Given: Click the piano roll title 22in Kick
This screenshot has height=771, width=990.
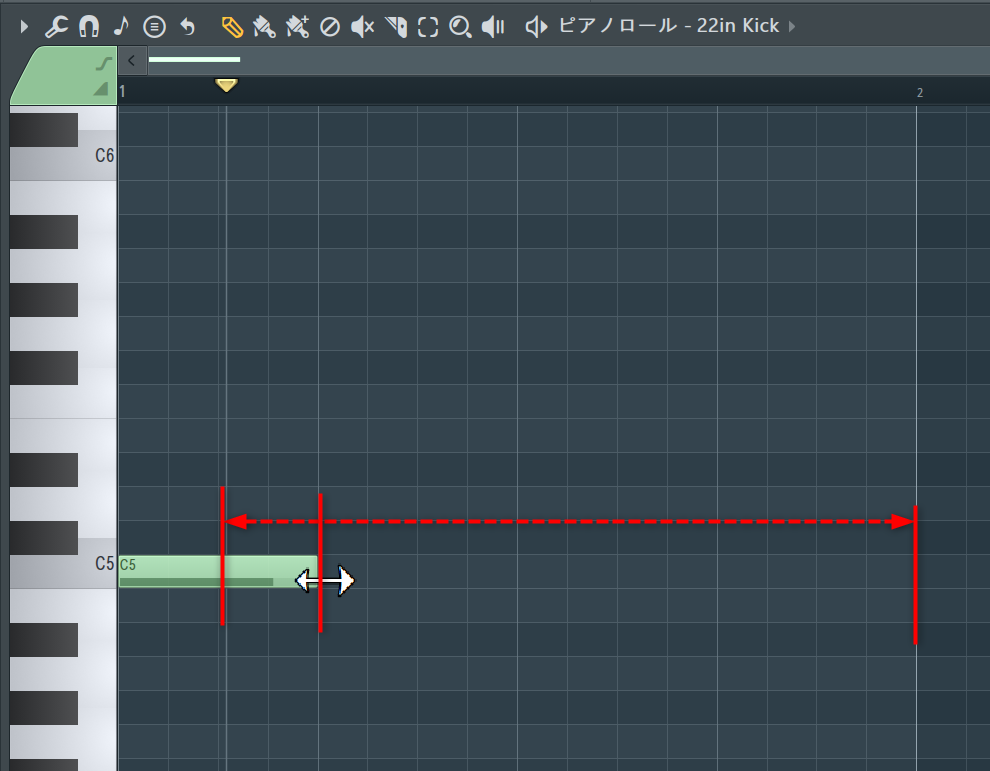Looking at the screenshot, I should [668, 26].
